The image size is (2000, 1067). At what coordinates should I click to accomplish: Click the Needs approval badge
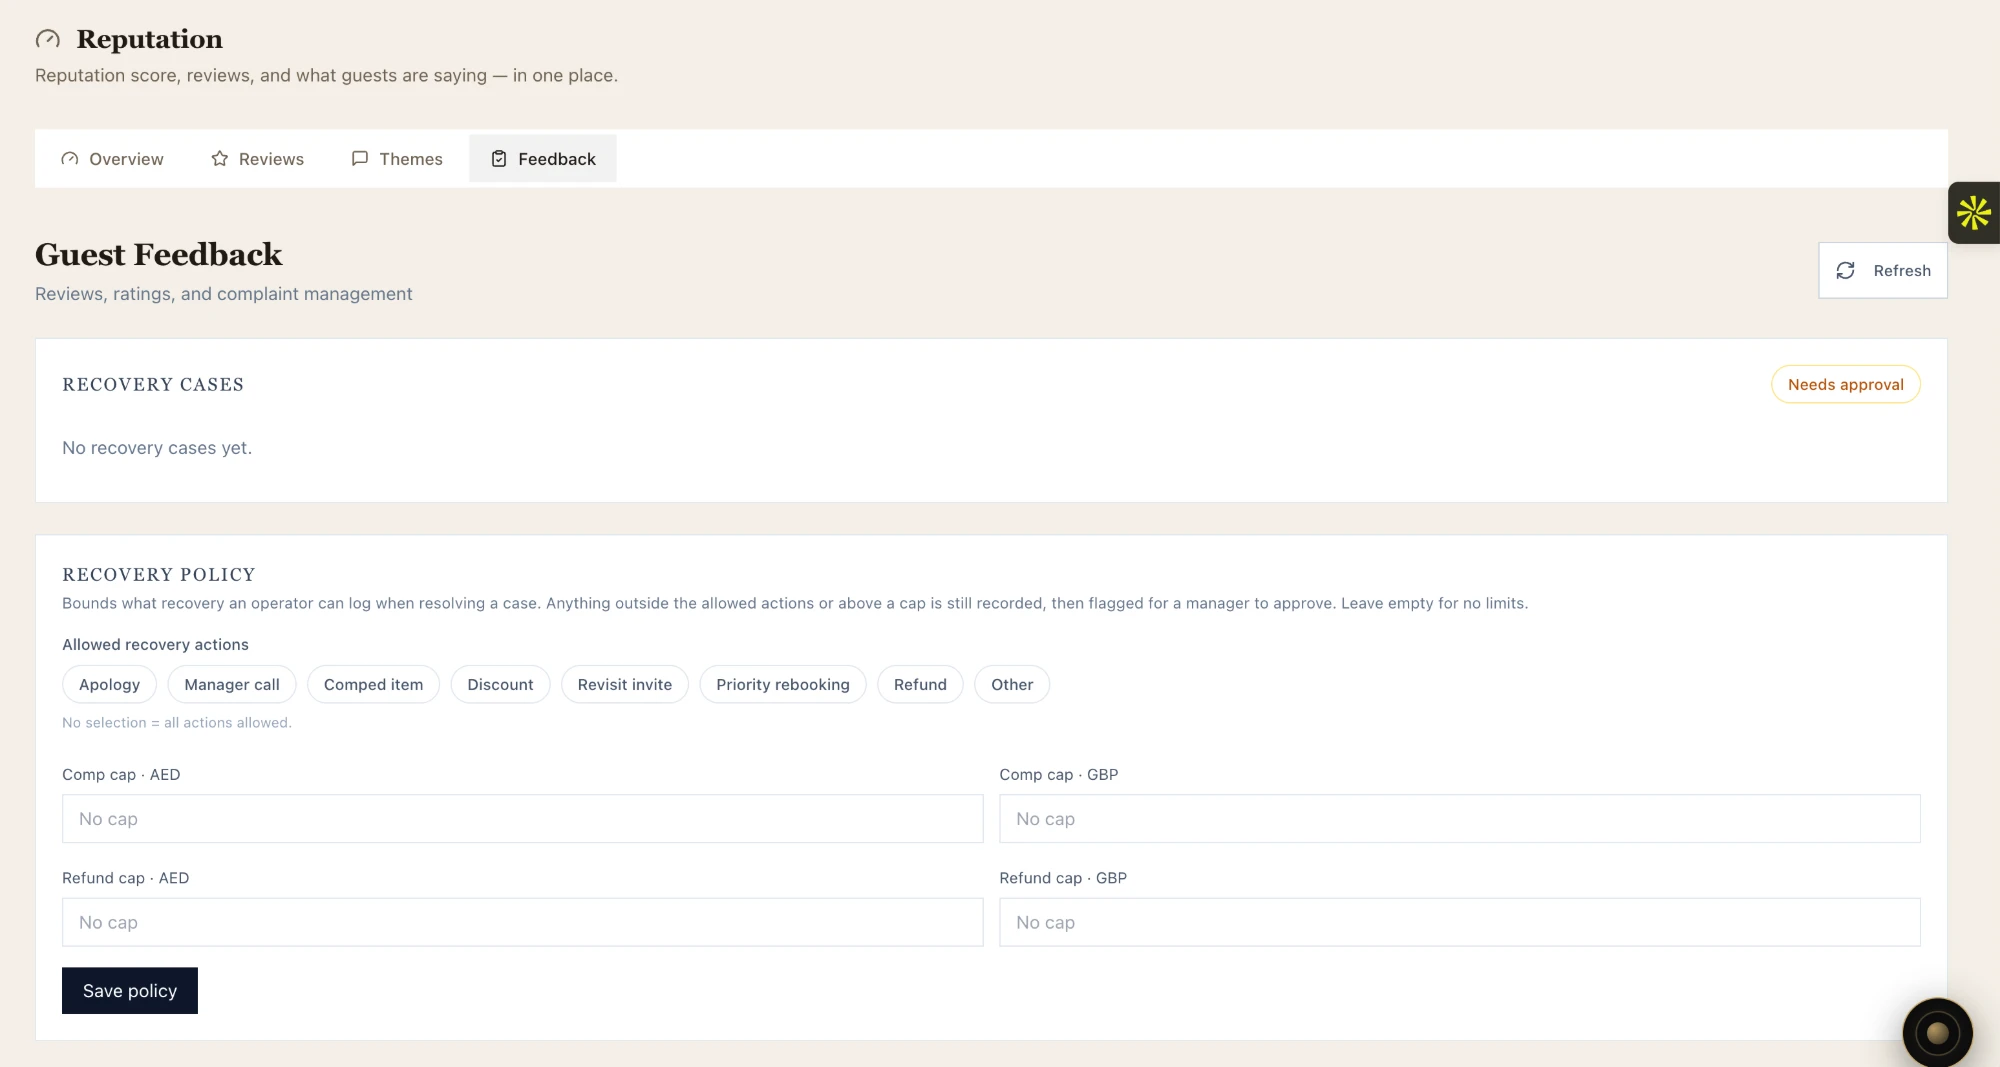(1846, 385)
